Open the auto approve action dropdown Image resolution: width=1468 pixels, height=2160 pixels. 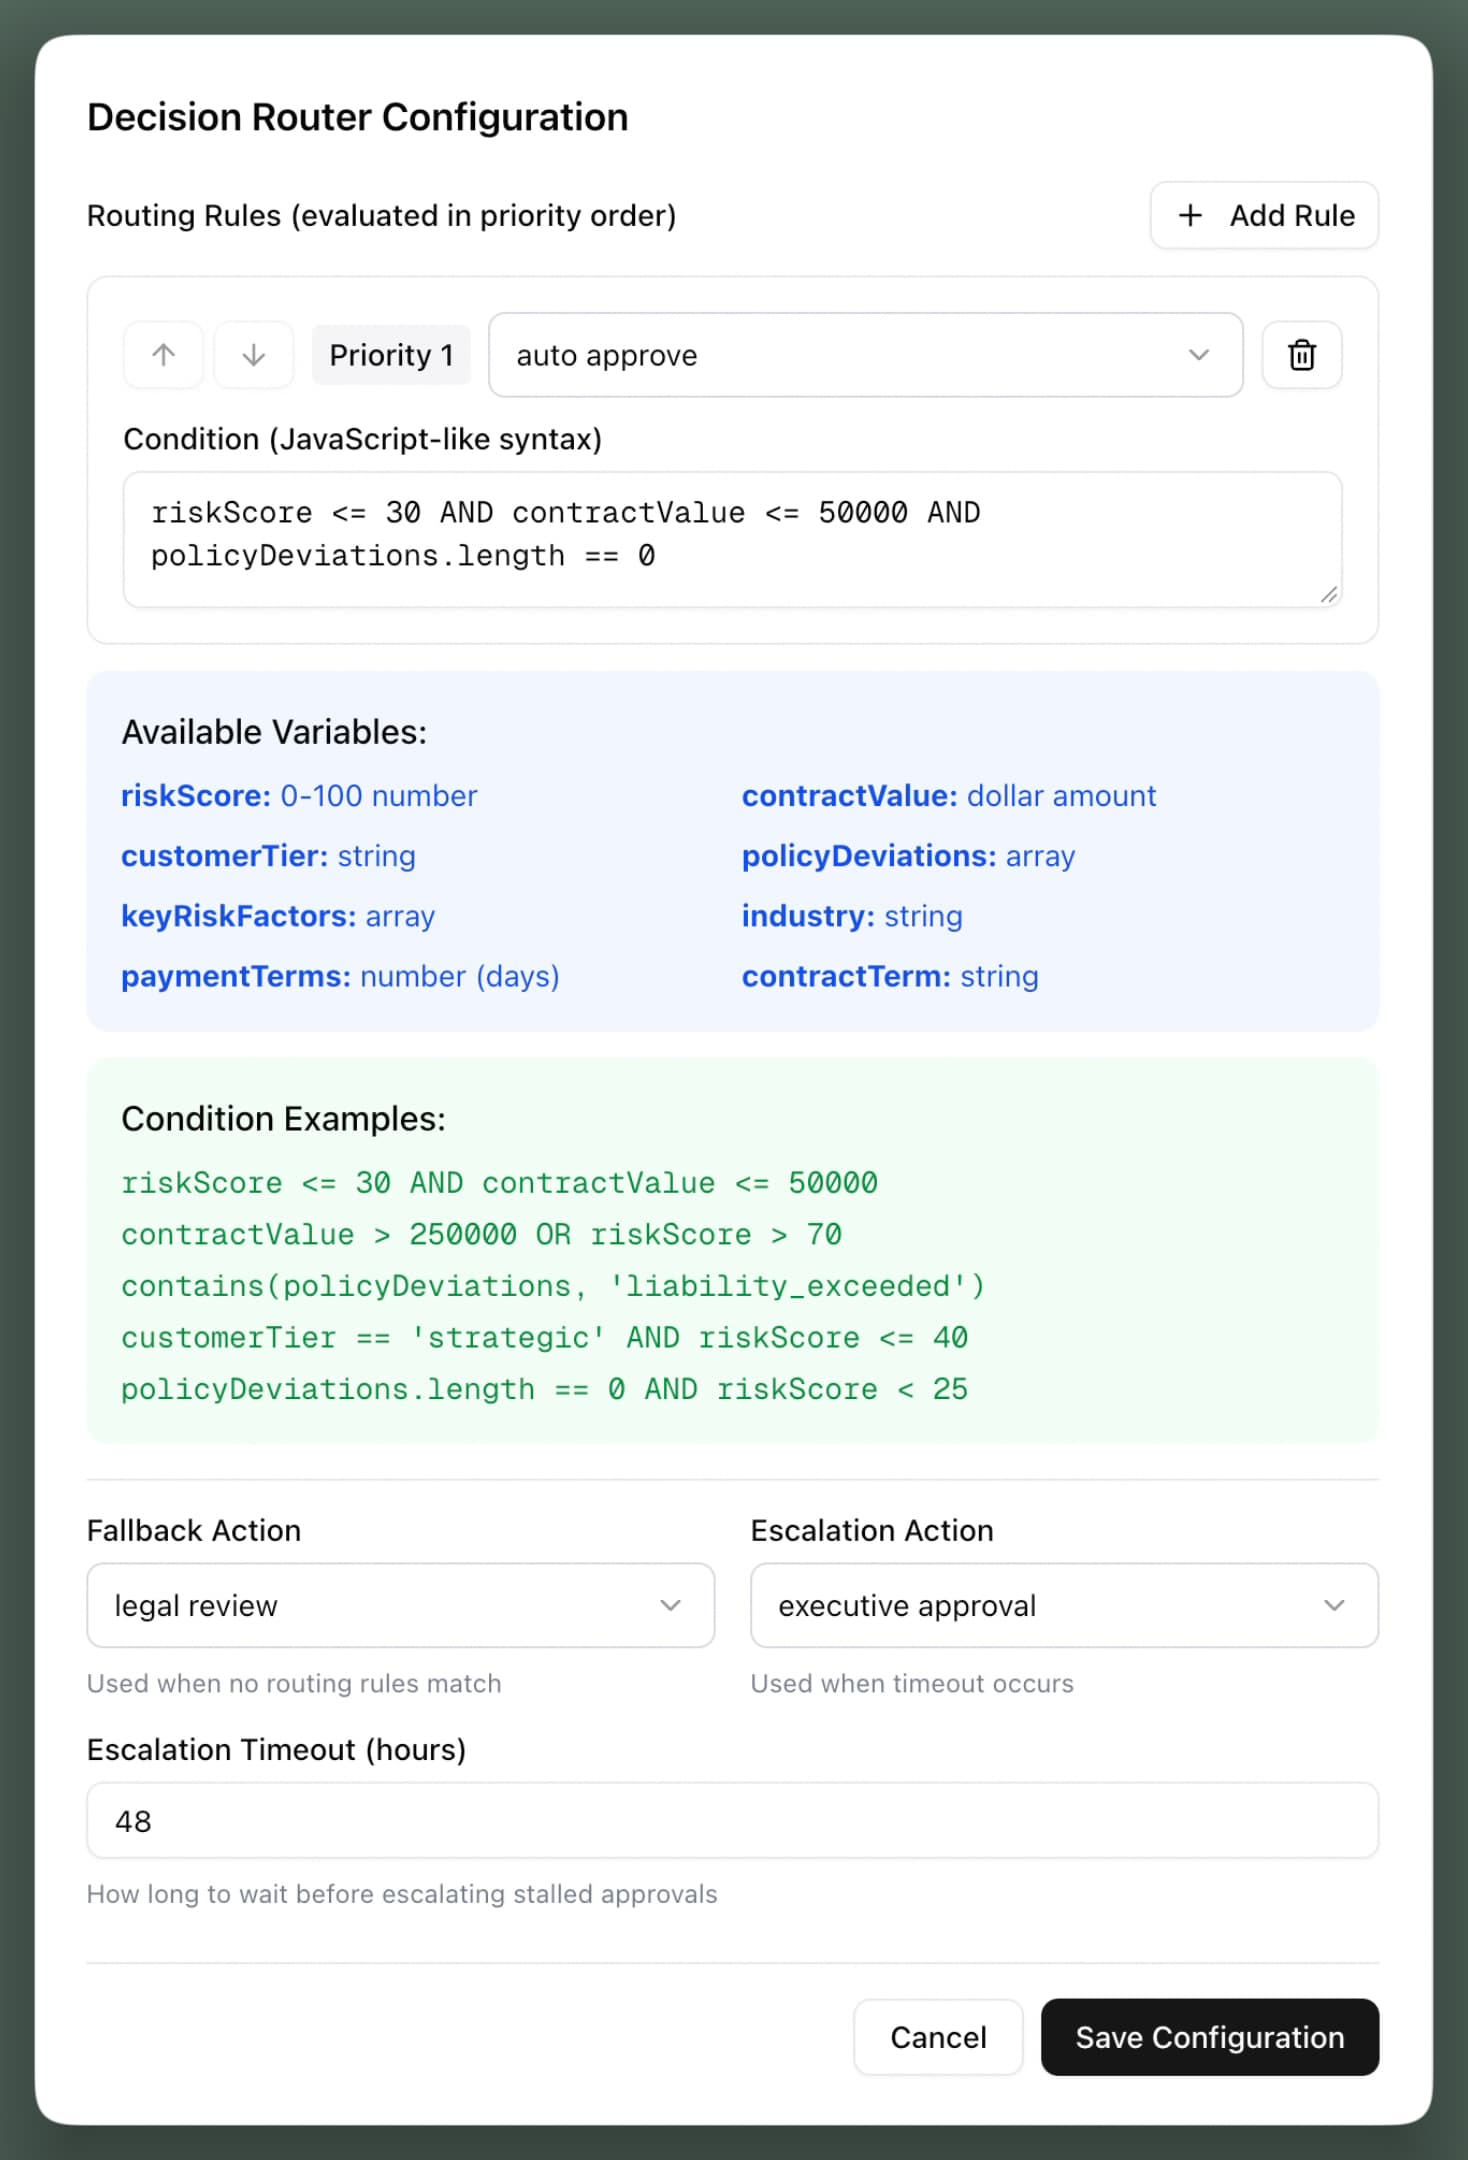coord(865,355)
